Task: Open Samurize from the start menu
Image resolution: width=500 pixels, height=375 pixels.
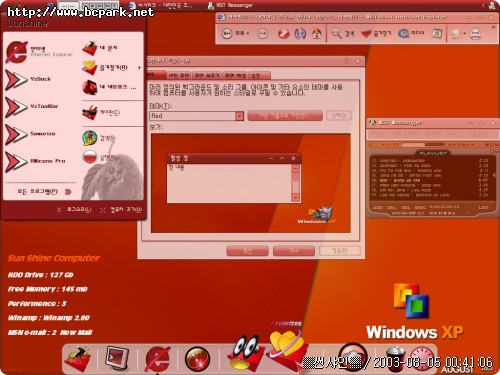Action: pos(30,134)
